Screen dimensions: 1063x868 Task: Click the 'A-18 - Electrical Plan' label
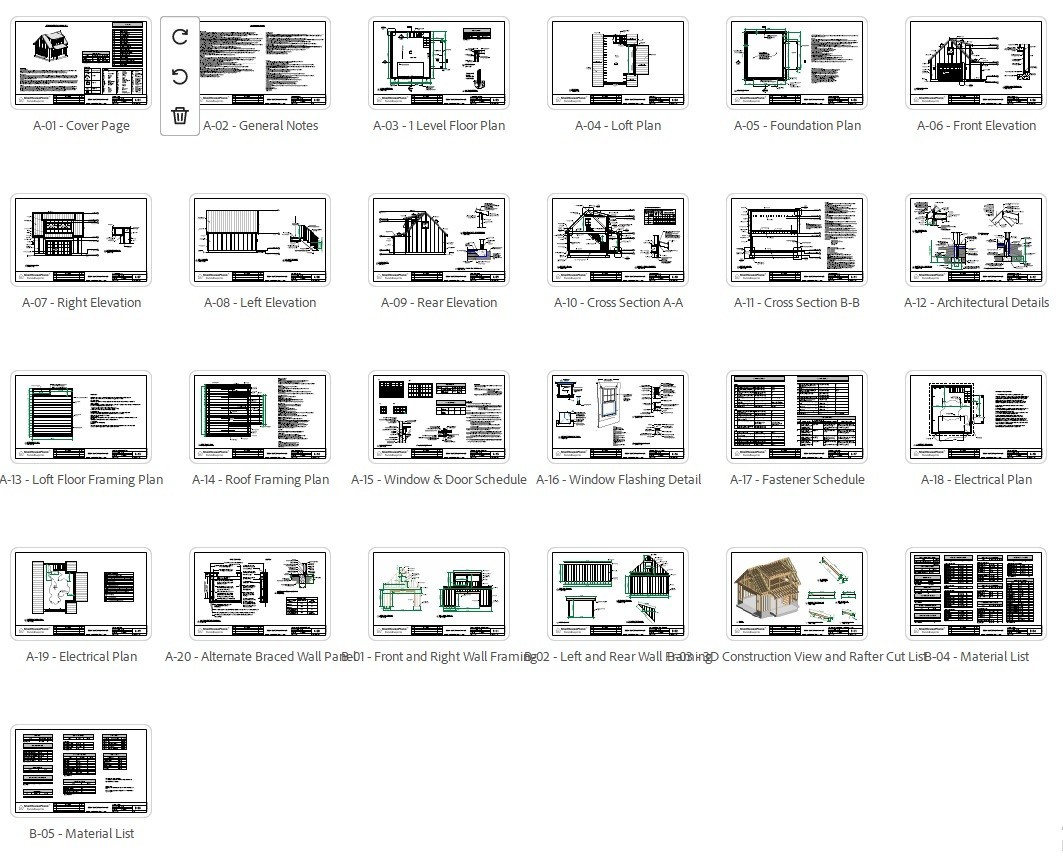[x=976, y=479]
